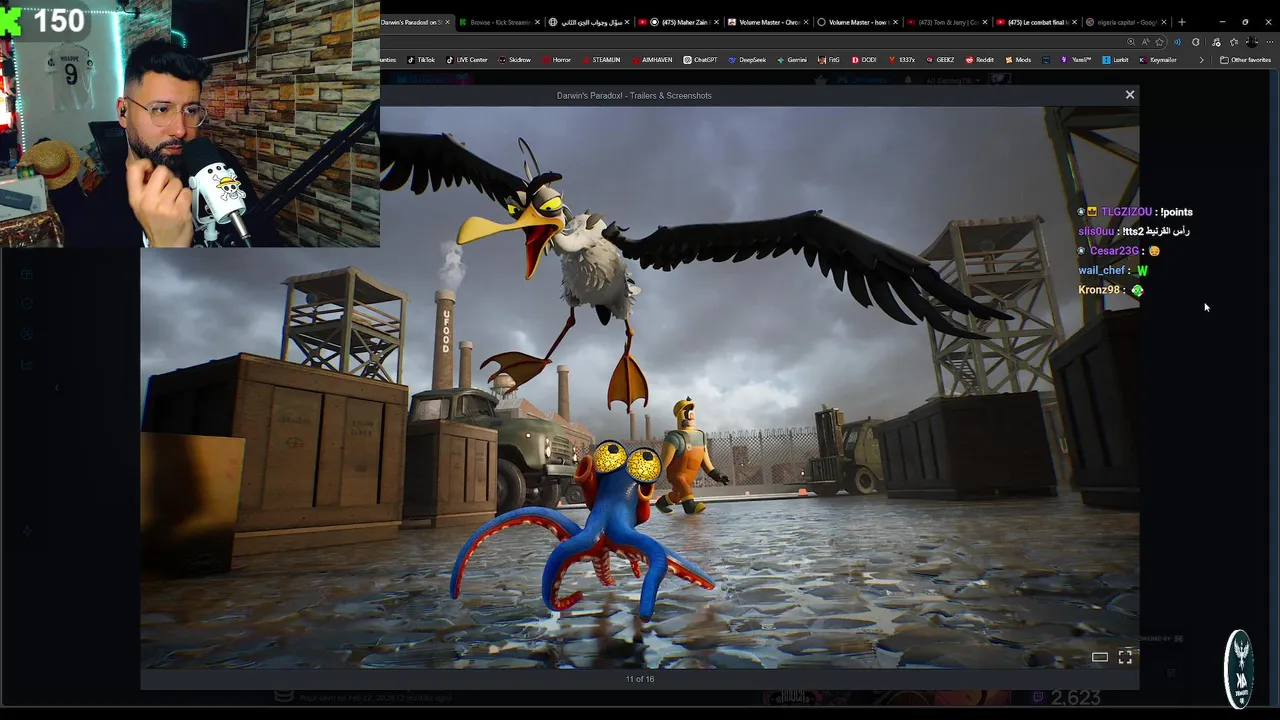Open the Horror bookmark

tap(557, 60)
